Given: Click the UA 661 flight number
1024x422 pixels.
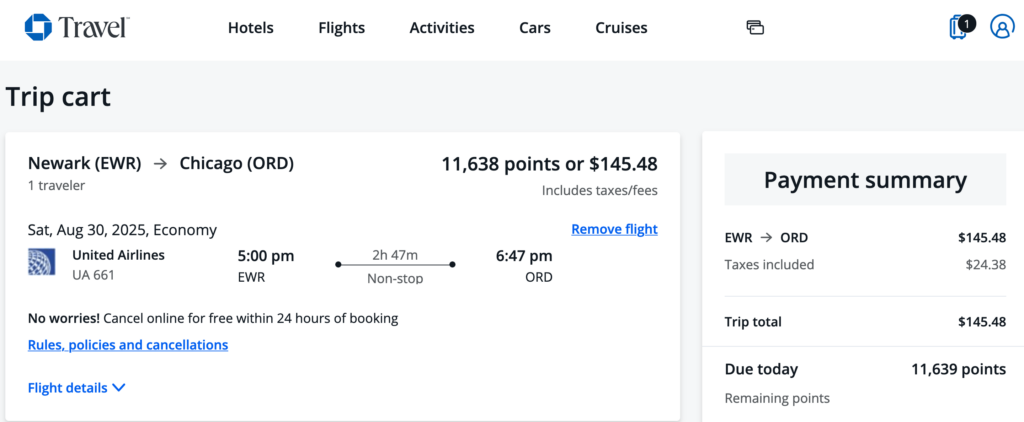Looking at the screenshot, I should coord(95,274).
